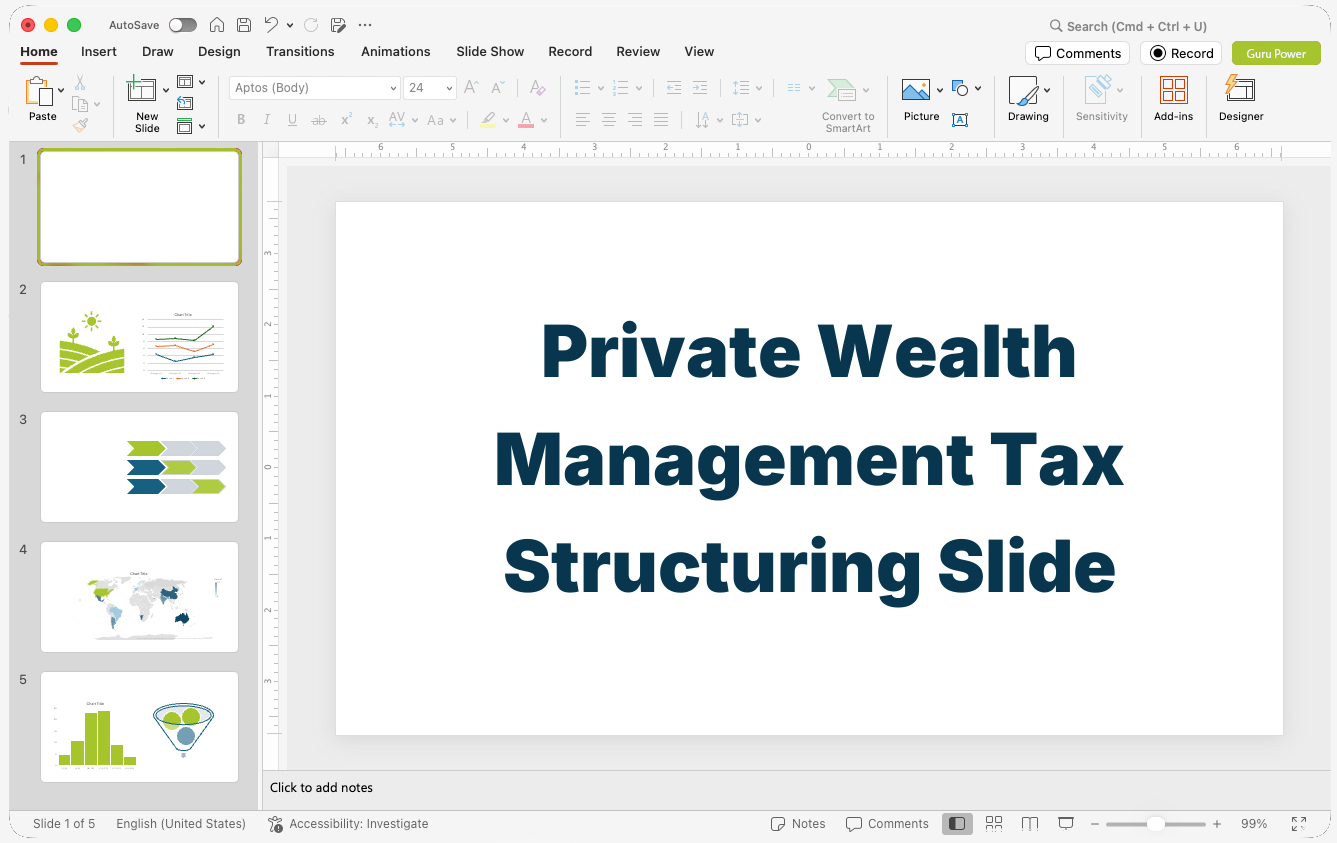Click the Cut scissors icon
This screenshot has width=1337, height=843.
click(x=80, y=83)
